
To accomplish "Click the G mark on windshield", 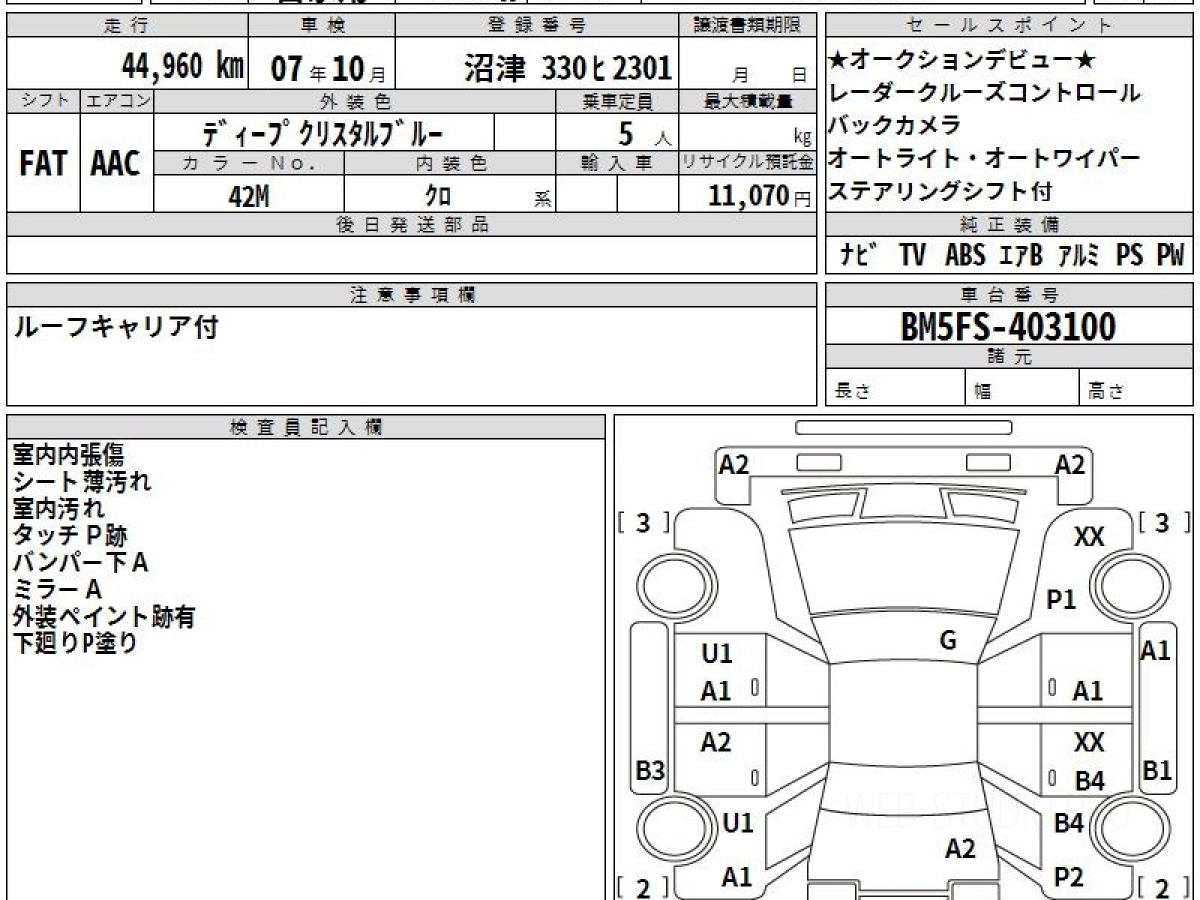I will coord(948,641).
